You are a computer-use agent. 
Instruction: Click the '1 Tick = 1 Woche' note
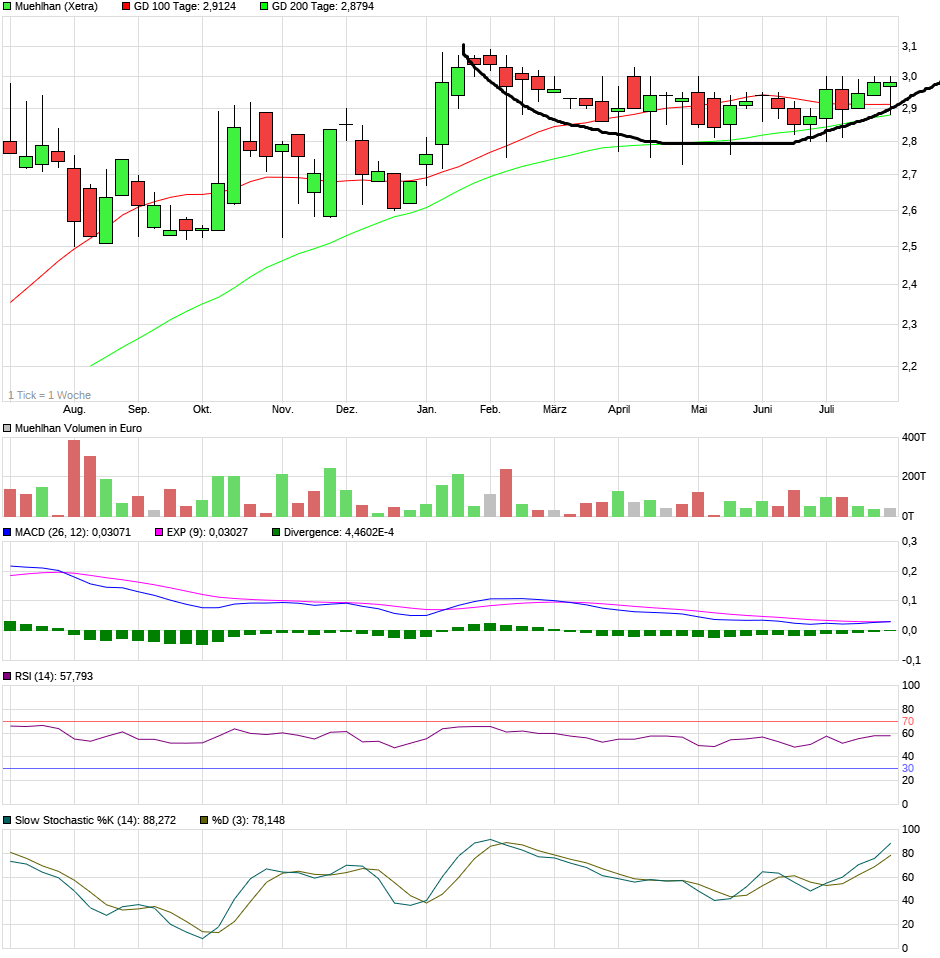[x=49, y=395]
